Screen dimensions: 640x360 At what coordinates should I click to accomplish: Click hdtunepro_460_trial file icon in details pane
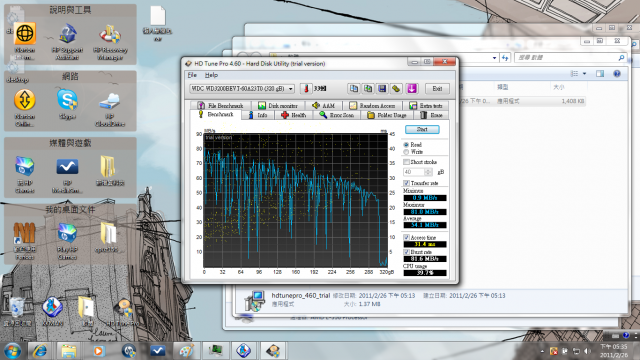click(x=254, y=301)
